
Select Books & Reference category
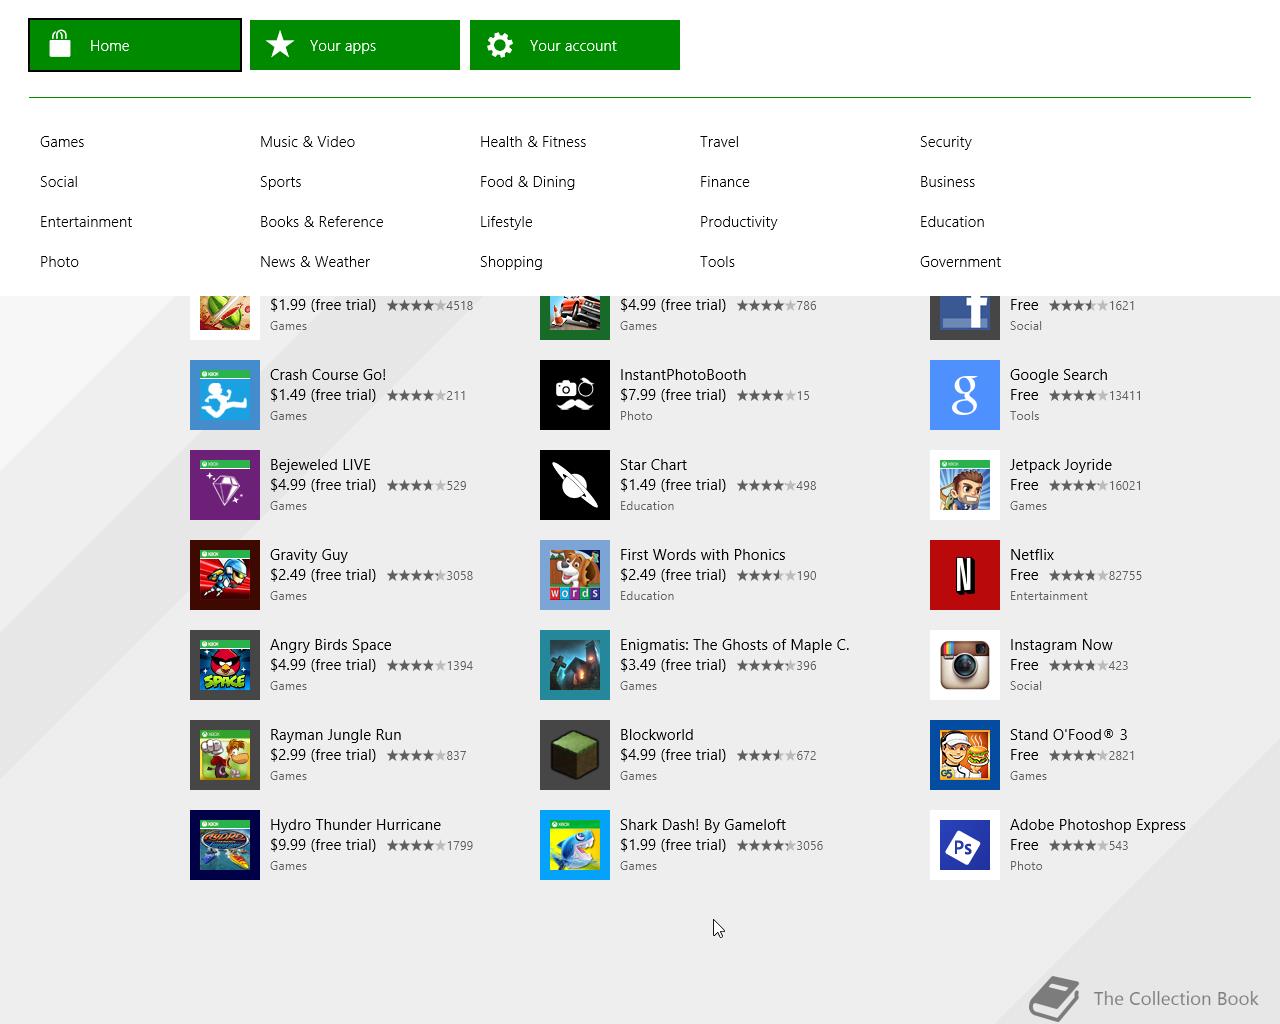(x=321, y=222)
